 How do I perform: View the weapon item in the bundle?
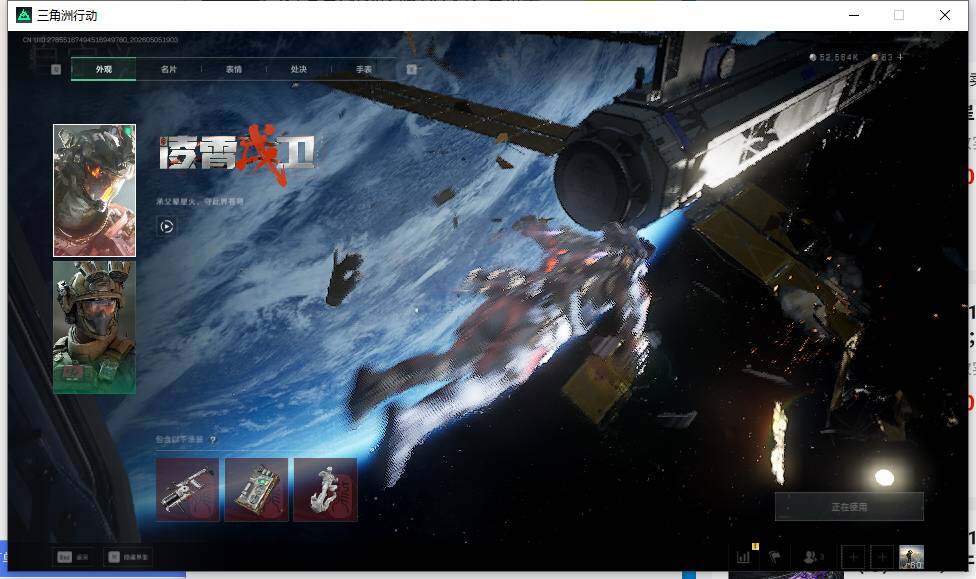pos(187,489)
